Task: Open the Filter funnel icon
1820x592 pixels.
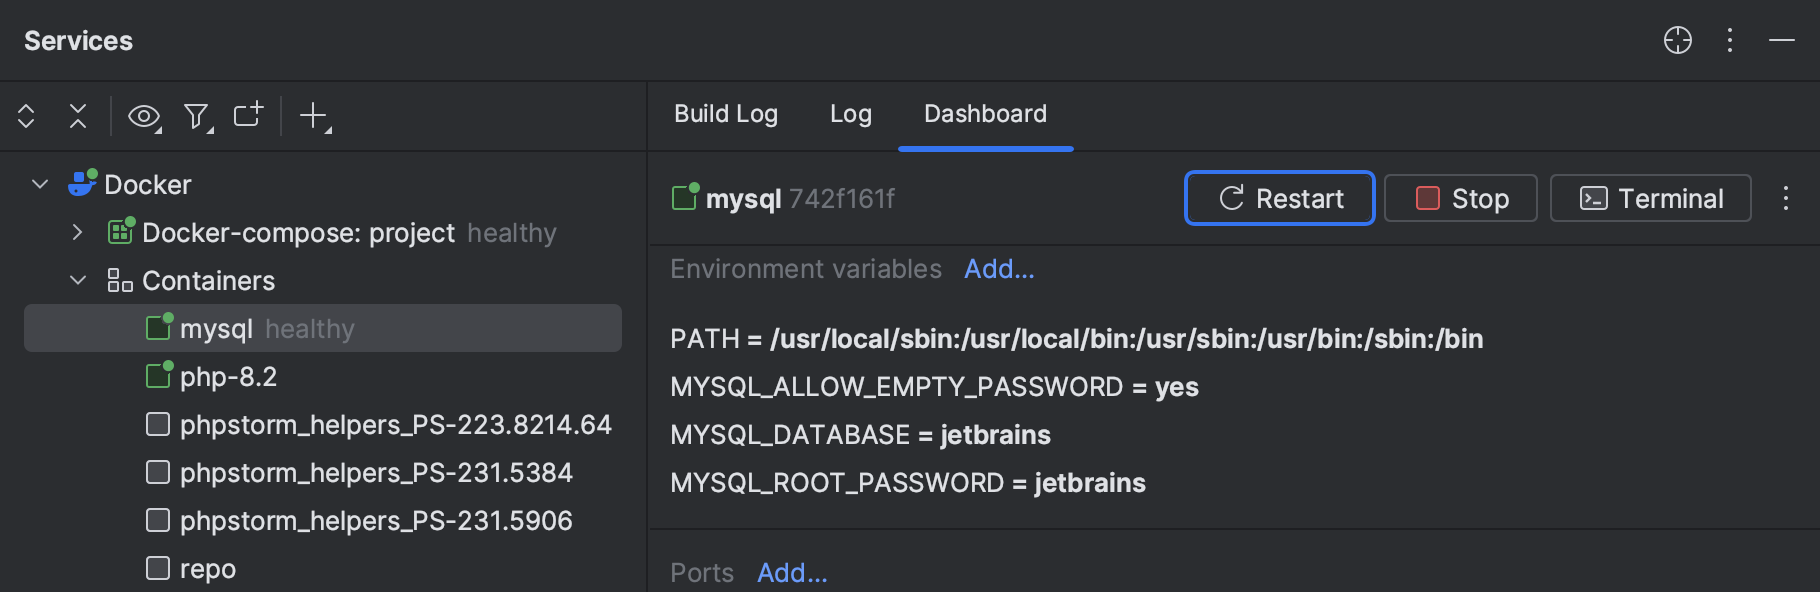Action: 197,117
